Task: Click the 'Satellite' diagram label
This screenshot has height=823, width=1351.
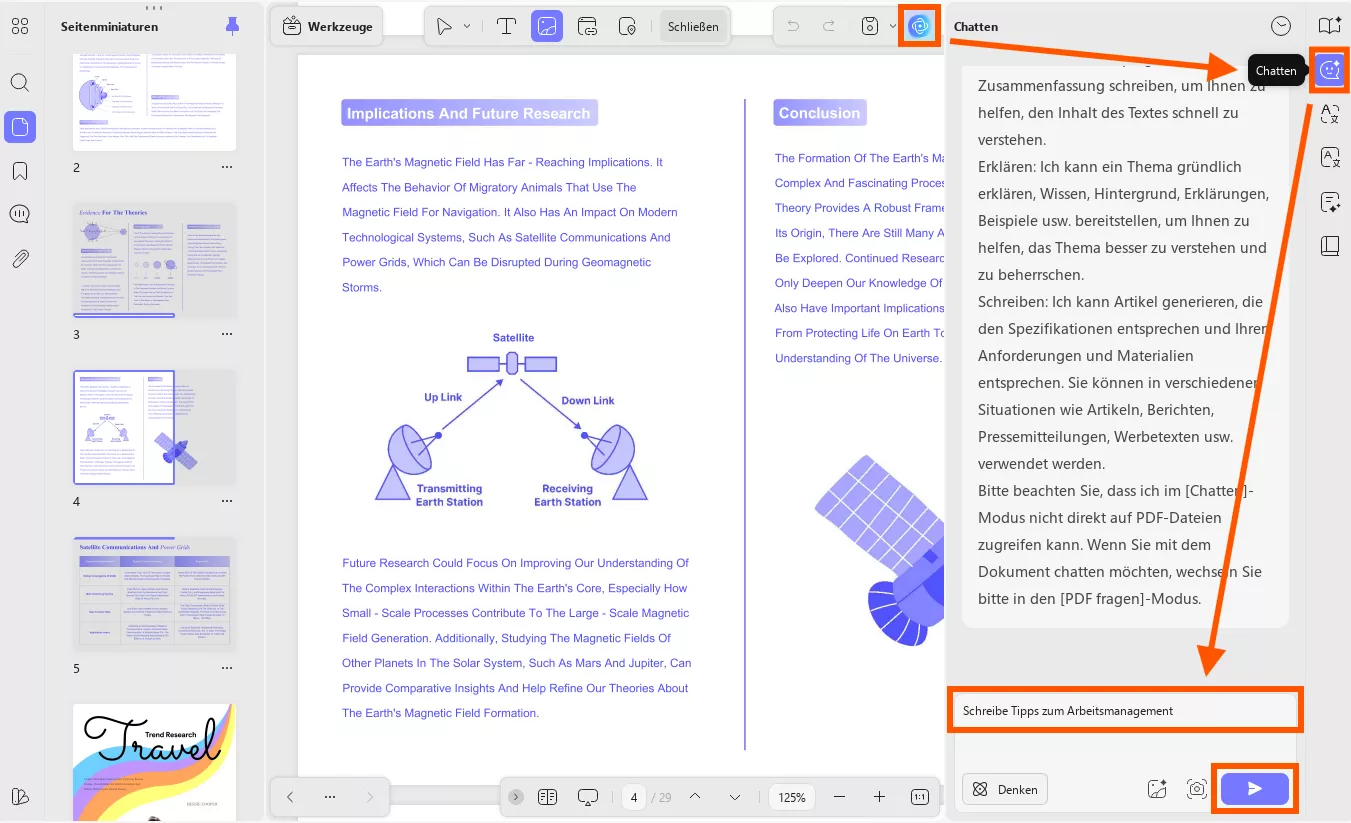Action: [x=513, y=338]
